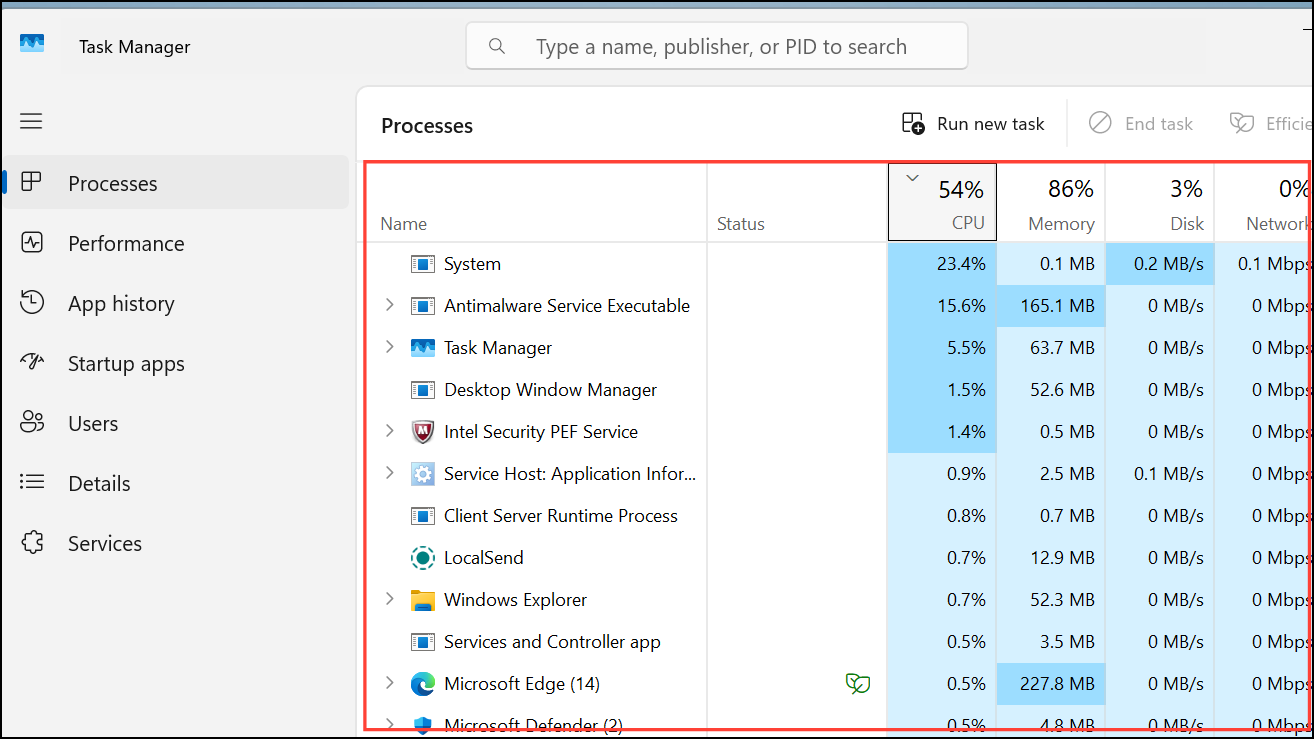
Task: Click the 165.1 MB memory cell
Action: click(1051, 306)
